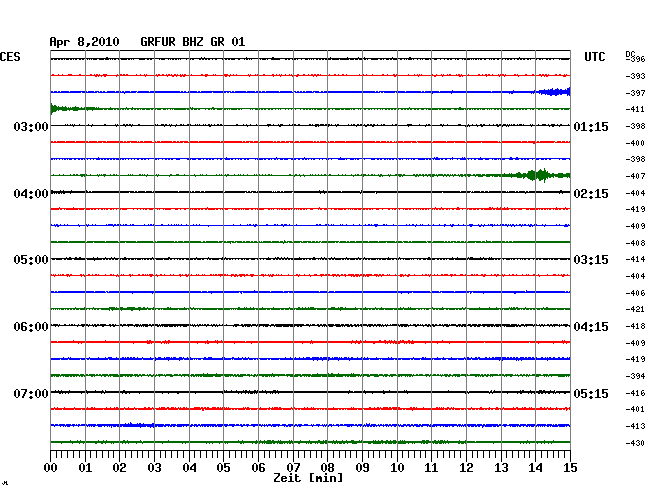Select the "02:15" UTC time label
Image resolution: width=650 pixels, height=494 pixels.
coord(591,194)
